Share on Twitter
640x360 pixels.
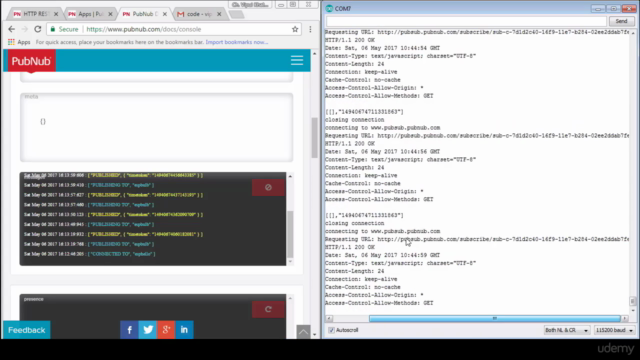click(148, 330)
